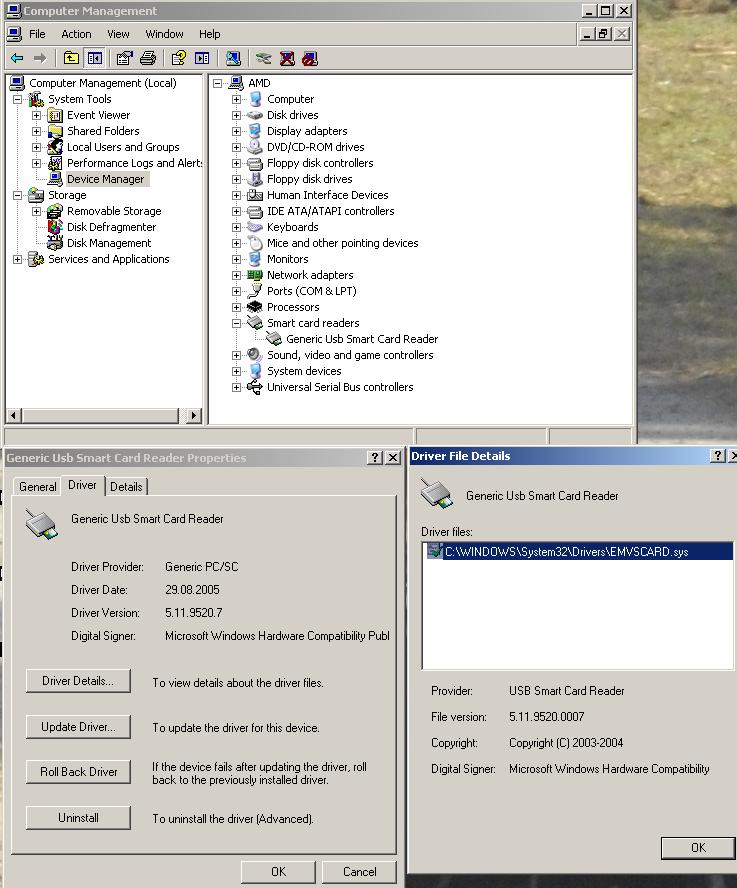Image resolution: width=737 pixels, height=888 pixels.
Task: Click Cancel in the Properties dialog
Action: (359, 872)
